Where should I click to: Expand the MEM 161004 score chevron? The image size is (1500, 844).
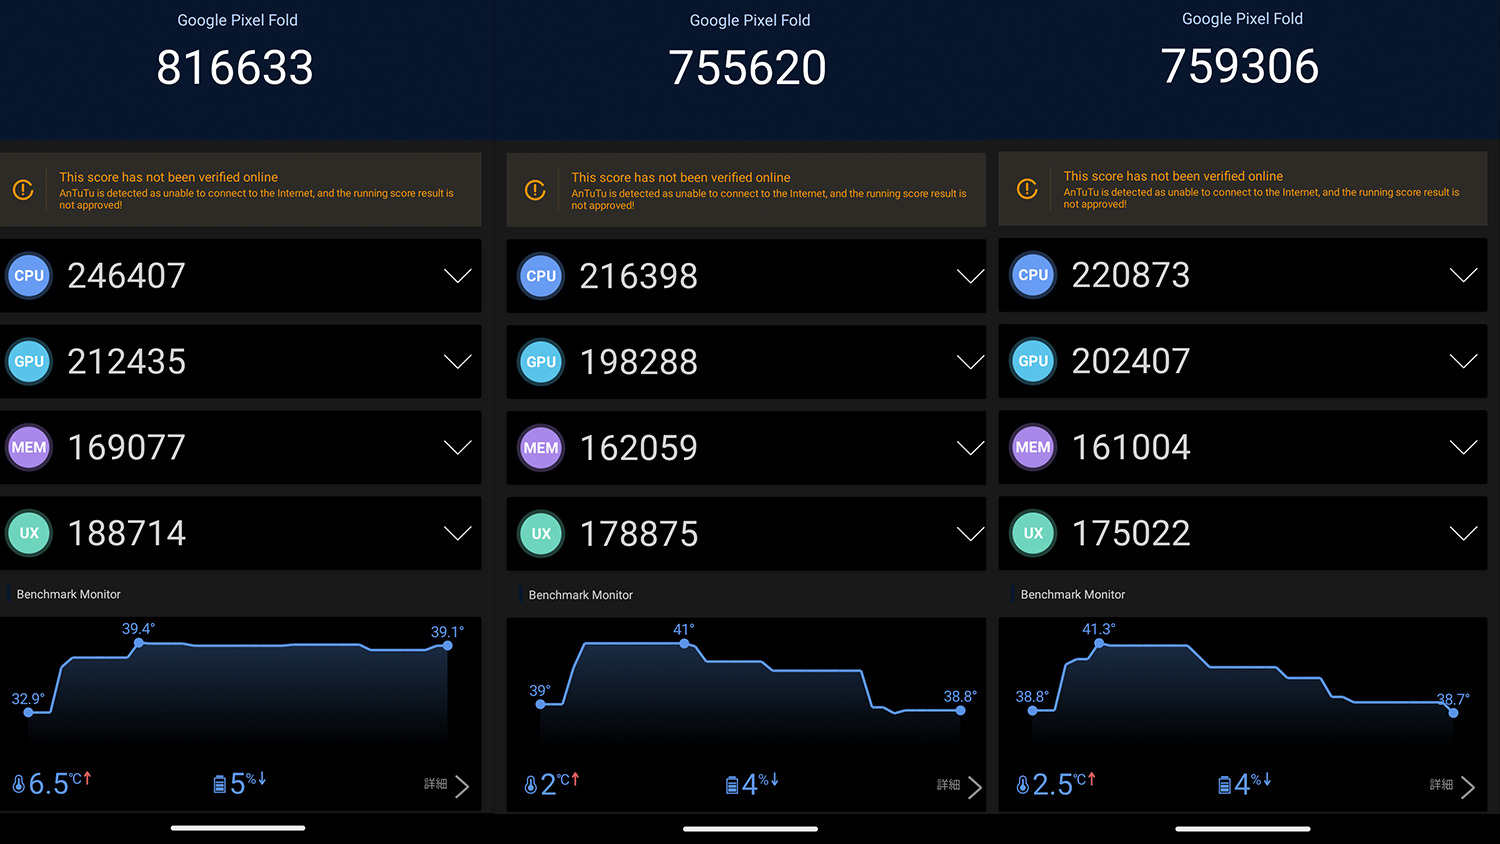click(x=1462, y=447)
